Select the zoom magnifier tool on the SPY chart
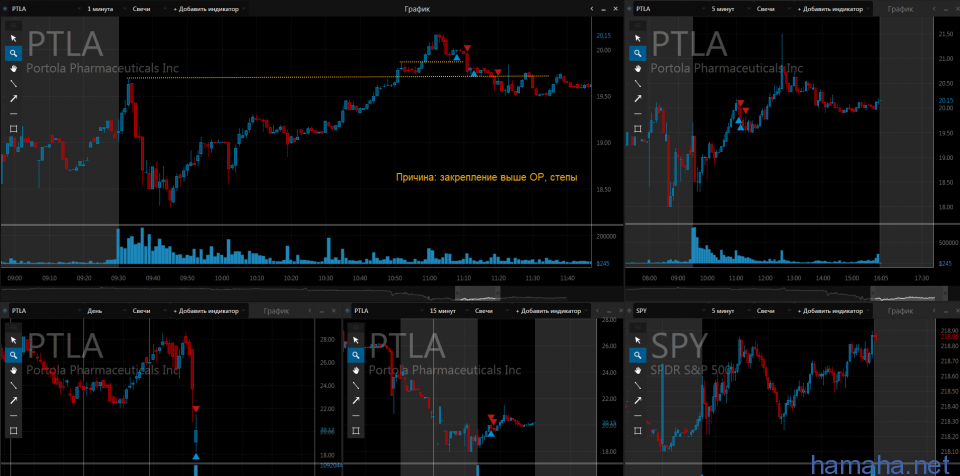The height and width of the screenshot is (476, 960). (637, 355)
